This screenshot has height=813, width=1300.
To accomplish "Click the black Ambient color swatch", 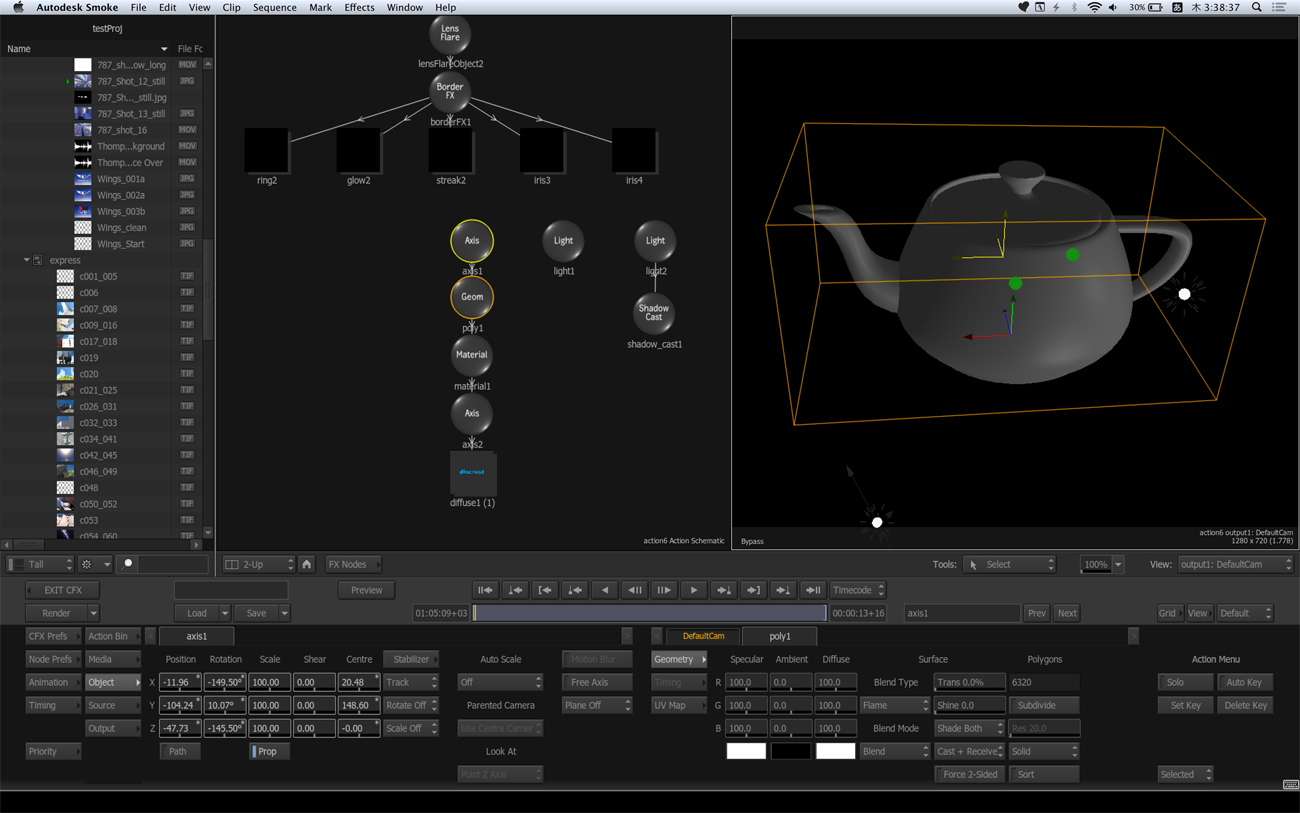I will pos(790,751).
